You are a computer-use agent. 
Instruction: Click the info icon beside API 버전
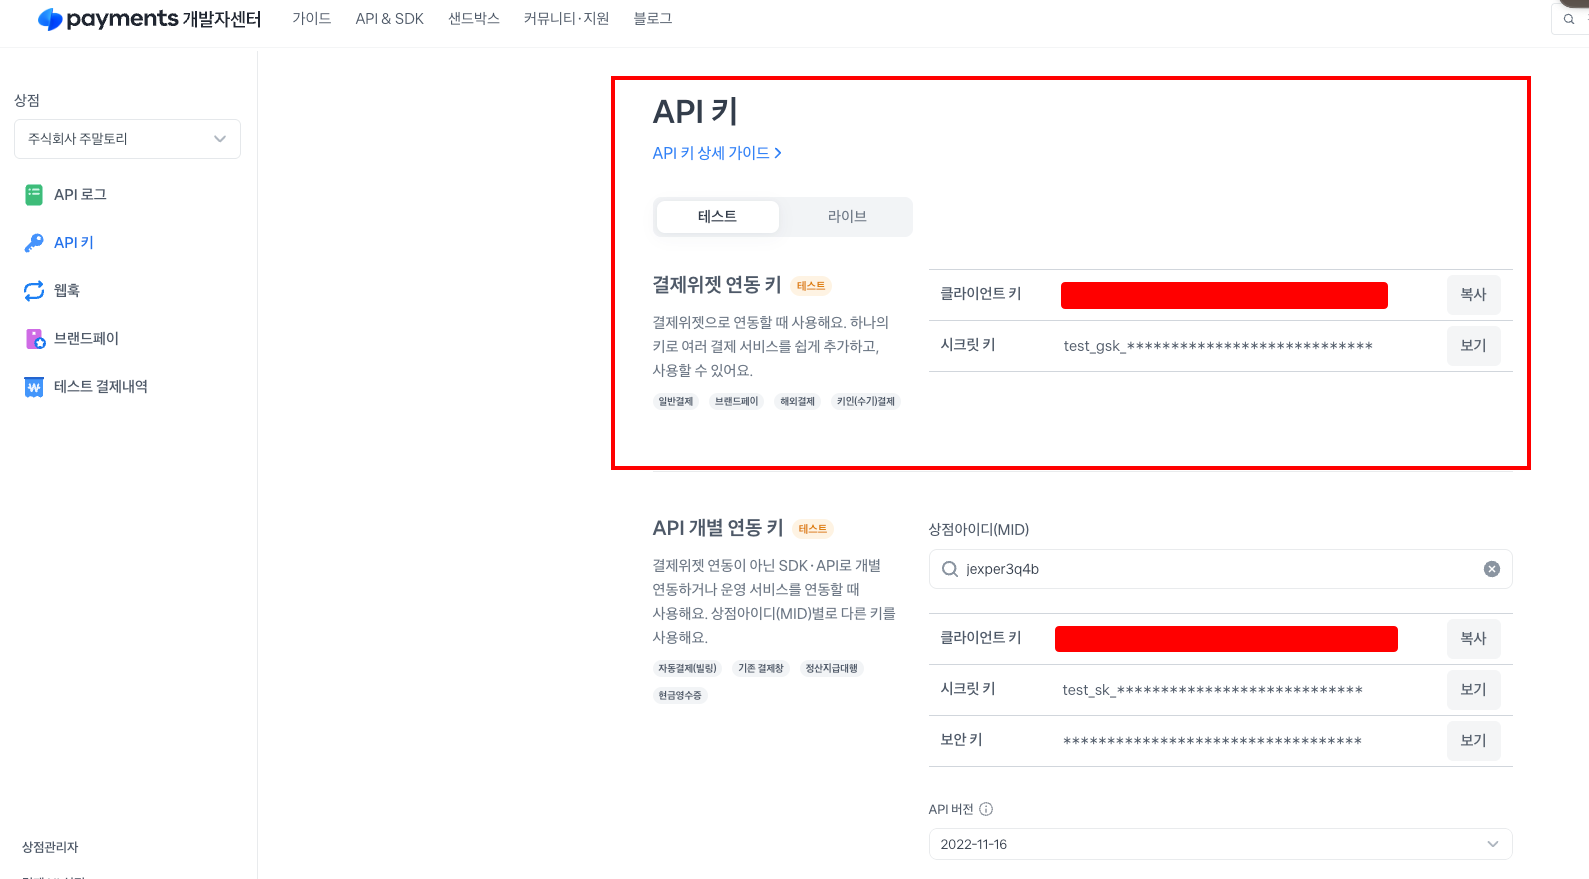click(x=986, y=809)
